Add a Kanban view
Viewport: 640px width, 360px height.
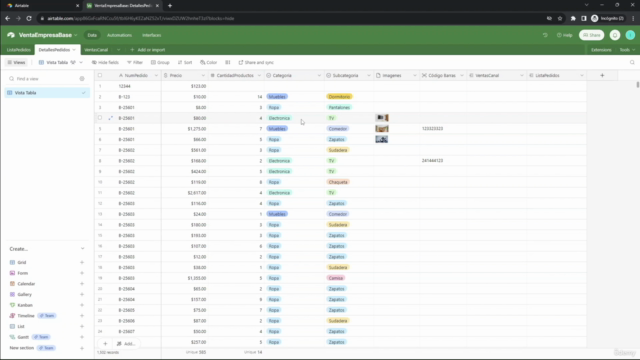pos(82,305)
